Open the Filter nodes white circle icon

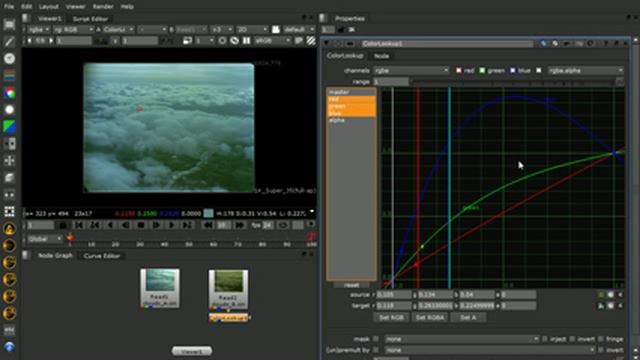click(x=9, y=110)
